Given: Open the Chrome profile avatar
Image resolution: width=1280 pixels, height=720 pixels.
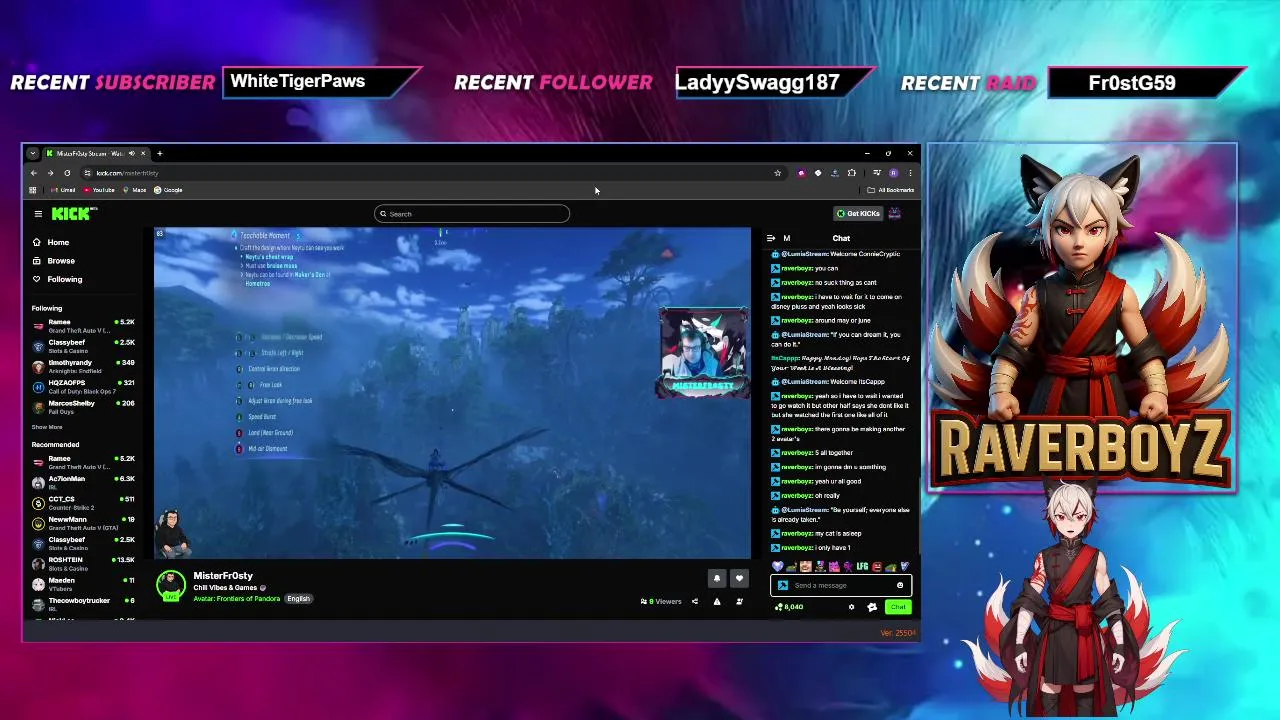Looking at the screenshot, I should 893,173.
